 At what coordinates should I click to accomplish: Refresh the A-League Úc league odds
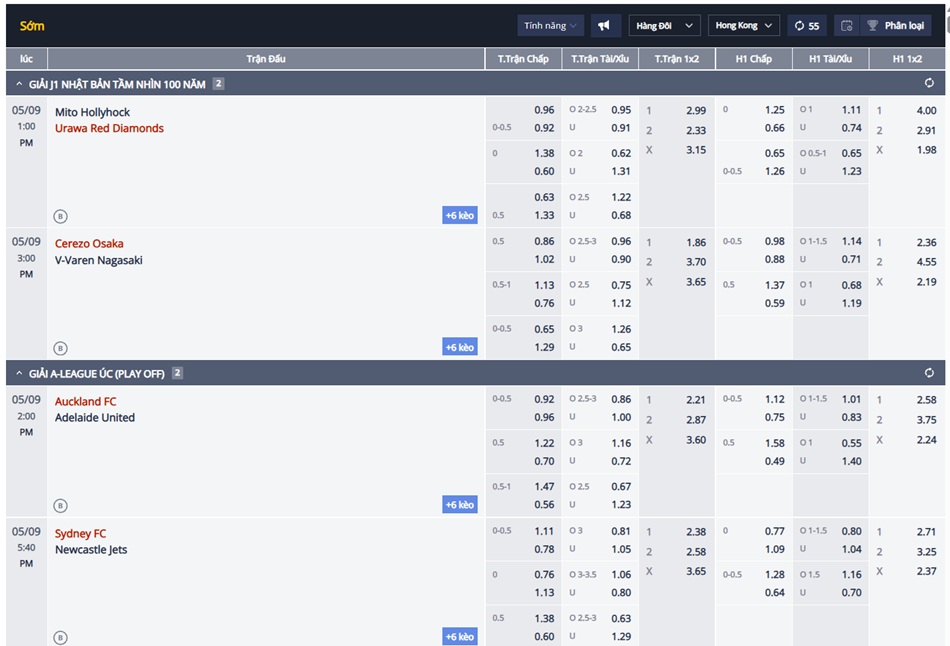(x=929, y=373)
